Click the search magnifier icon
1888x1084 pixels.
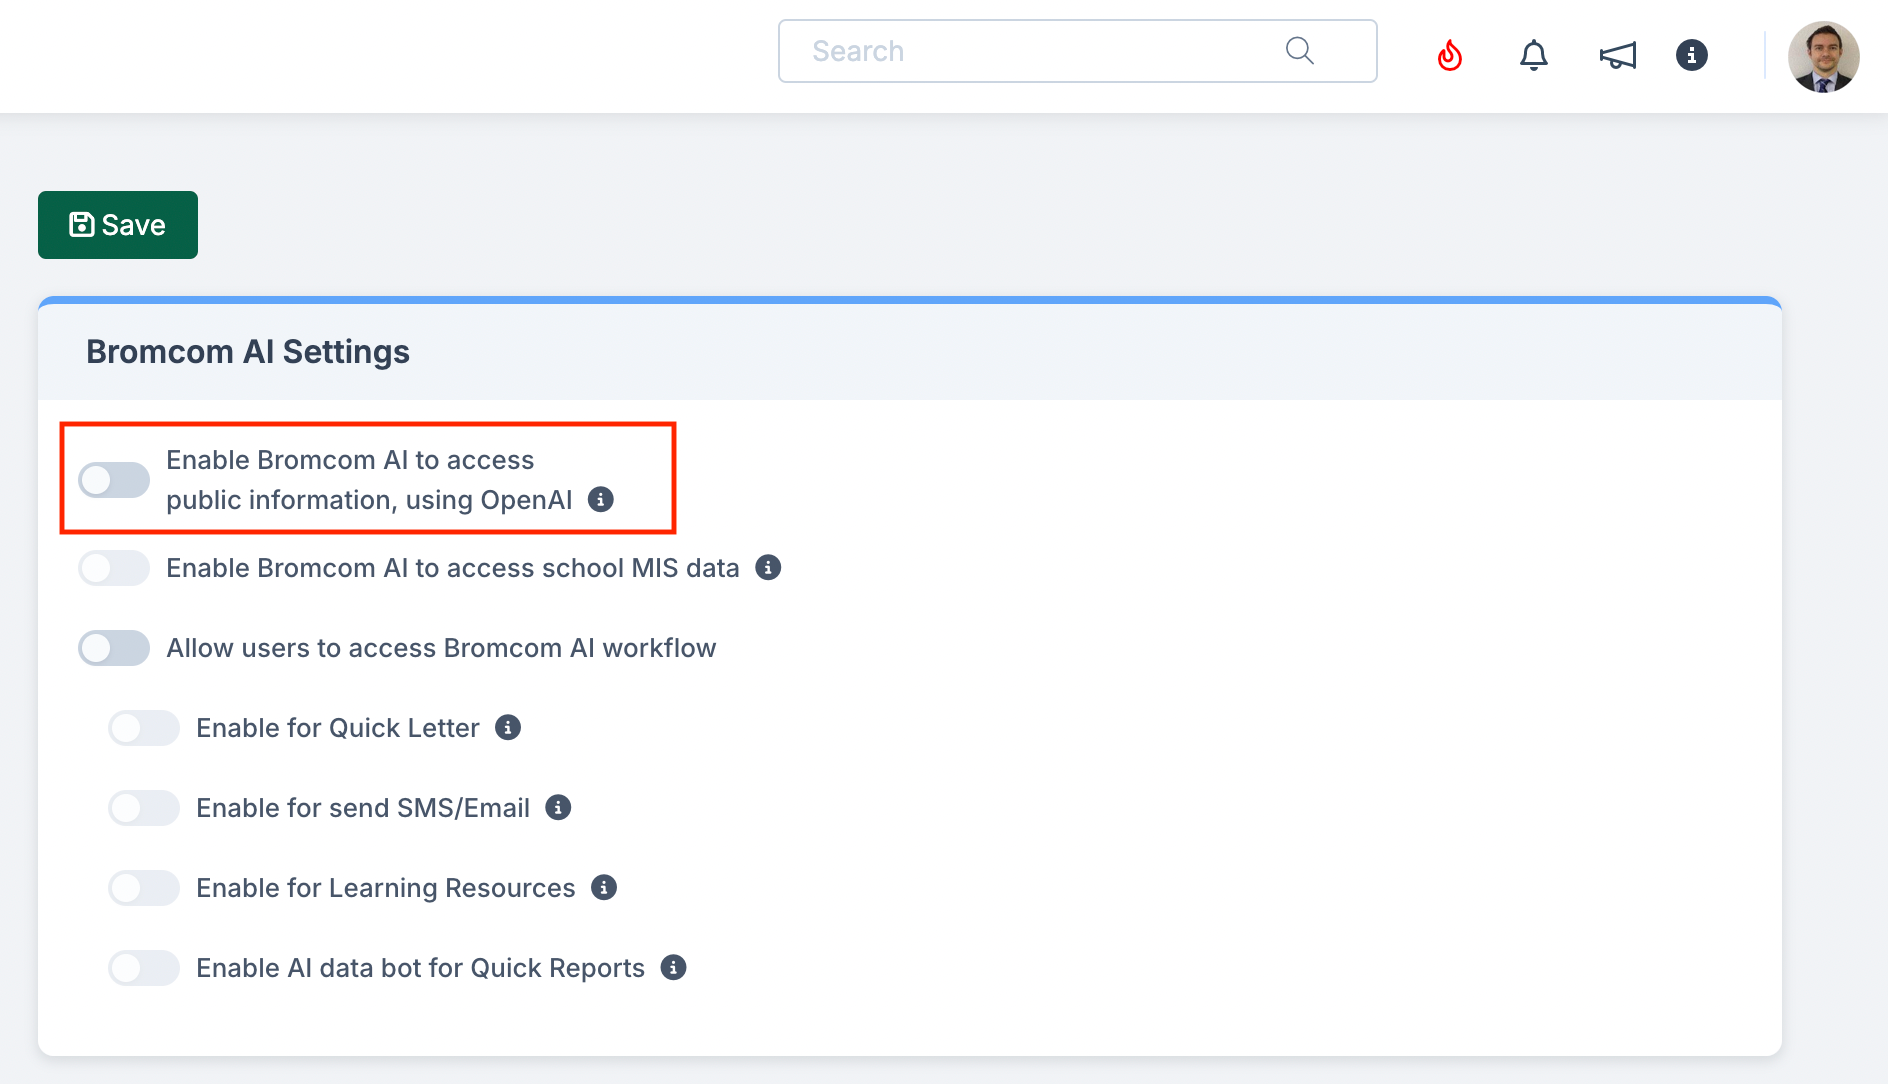pyautogui.click(x=1299, y=51)
